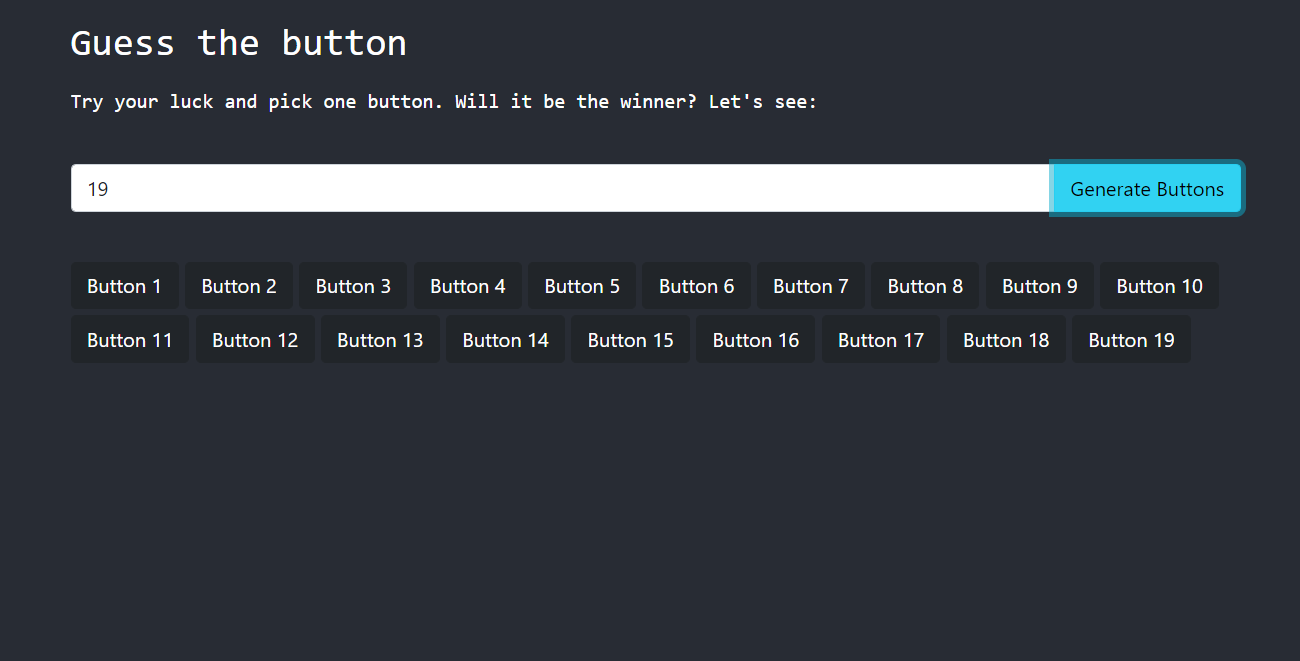
Task: Pick Button 16 as the winner
Action: 755,339
